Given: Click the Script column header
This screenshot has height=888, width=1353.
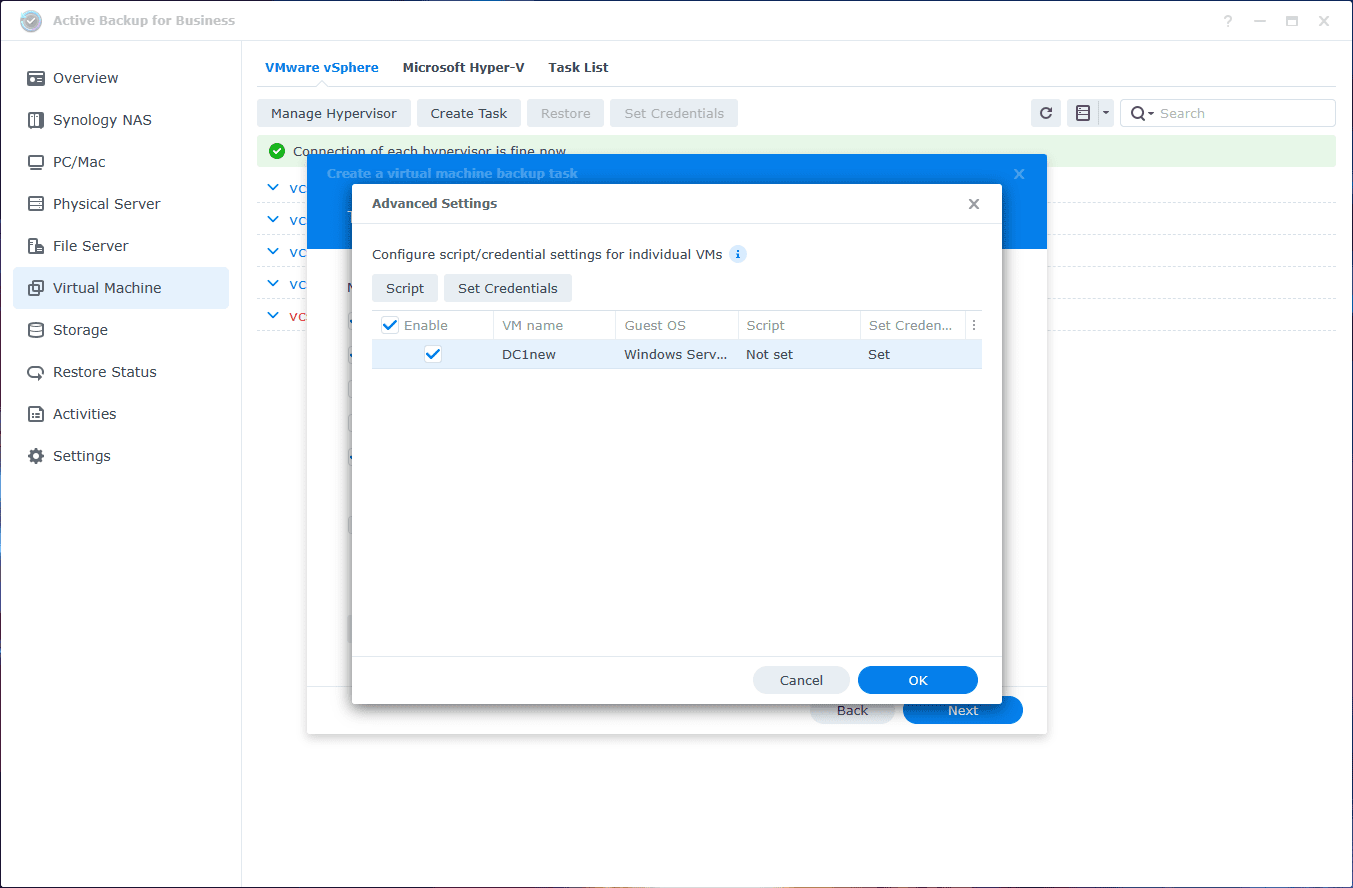Looking at the screenshot, I should pyautogui.click(x=798, y=325).
